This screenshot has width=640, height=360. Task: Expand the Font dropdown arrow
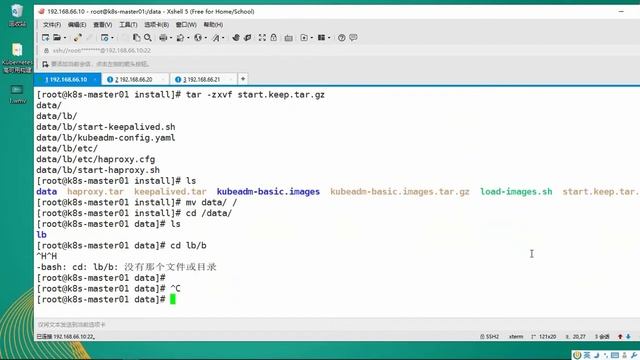click(x=223, y=38)
